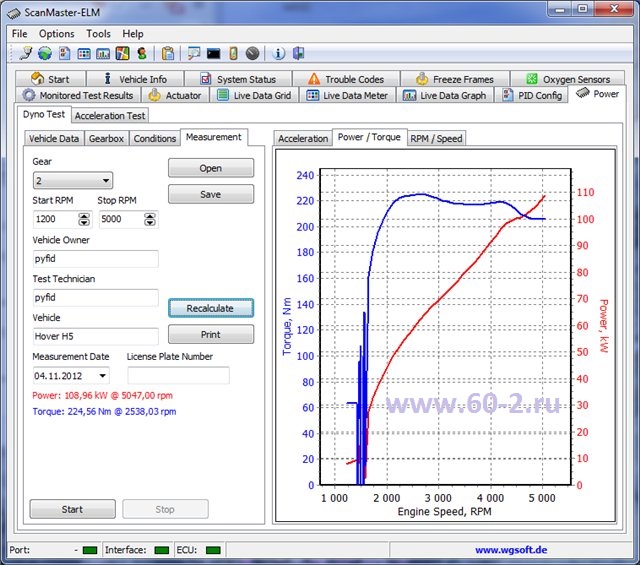The height and width of the screenshot is (565, 640).
Task: Increase the Start RPM stepper value
Action: tap(84, 216)
